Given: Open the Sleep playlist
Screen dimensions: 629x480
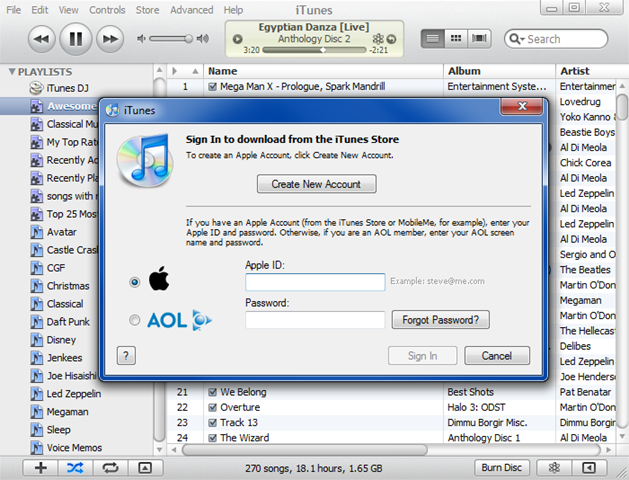Looking at the screenshot, I should coord(58,430).
